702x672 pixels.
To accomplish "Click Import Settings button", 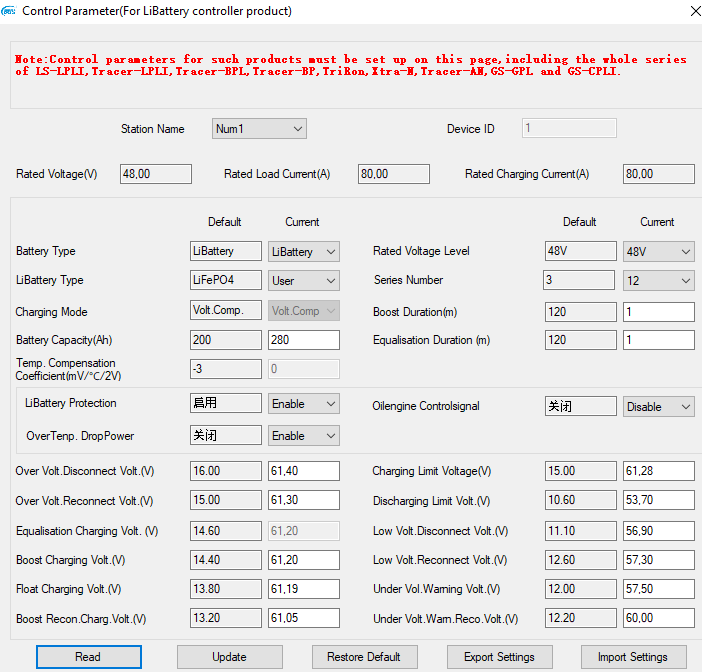I will pos(633,657).
